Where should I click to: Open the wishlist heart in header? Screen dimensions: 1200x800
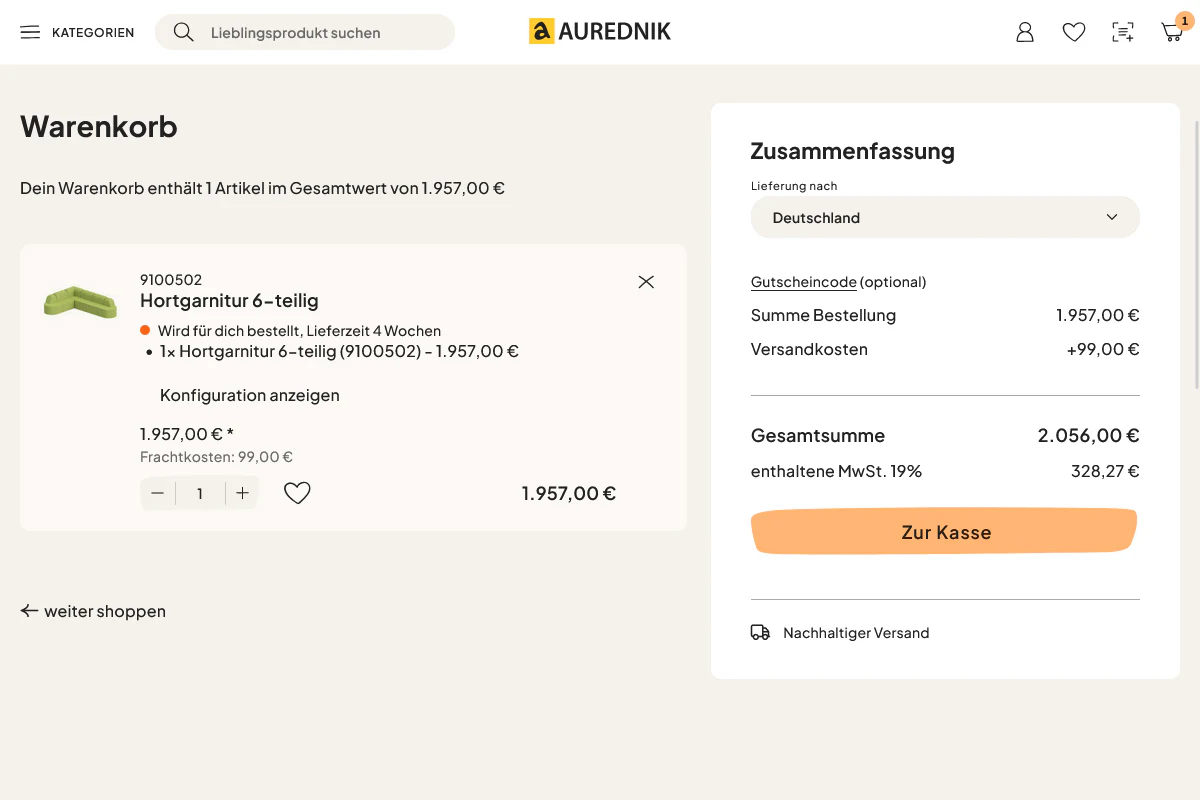[x=1074, y=32]
